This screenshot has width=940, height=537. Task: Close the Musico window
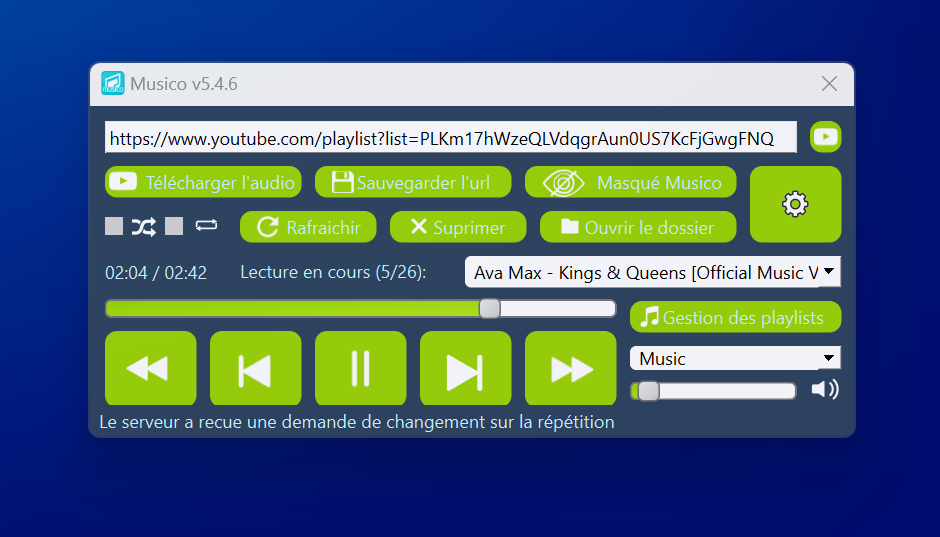click(x=829, y=84)
